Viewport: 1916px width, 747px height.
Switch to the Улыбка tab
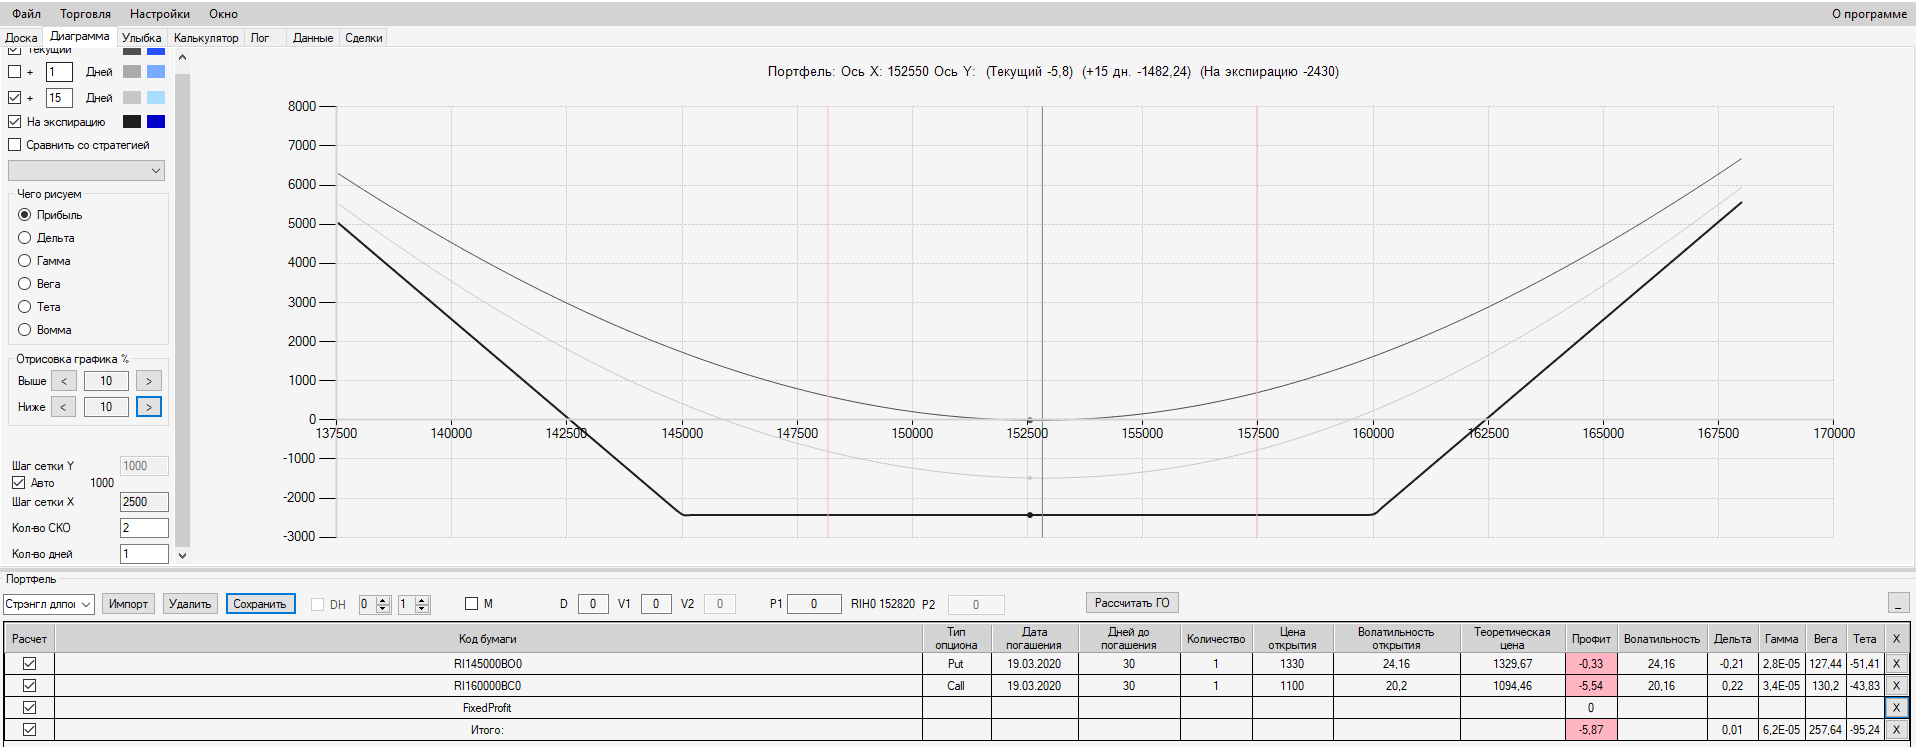click(x=141, y=38)
